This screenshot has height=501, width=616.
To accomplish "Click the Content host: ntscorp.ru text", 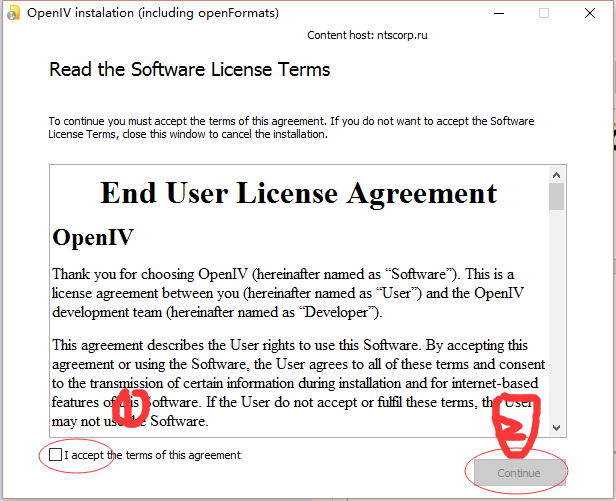I will coord(367,35).
